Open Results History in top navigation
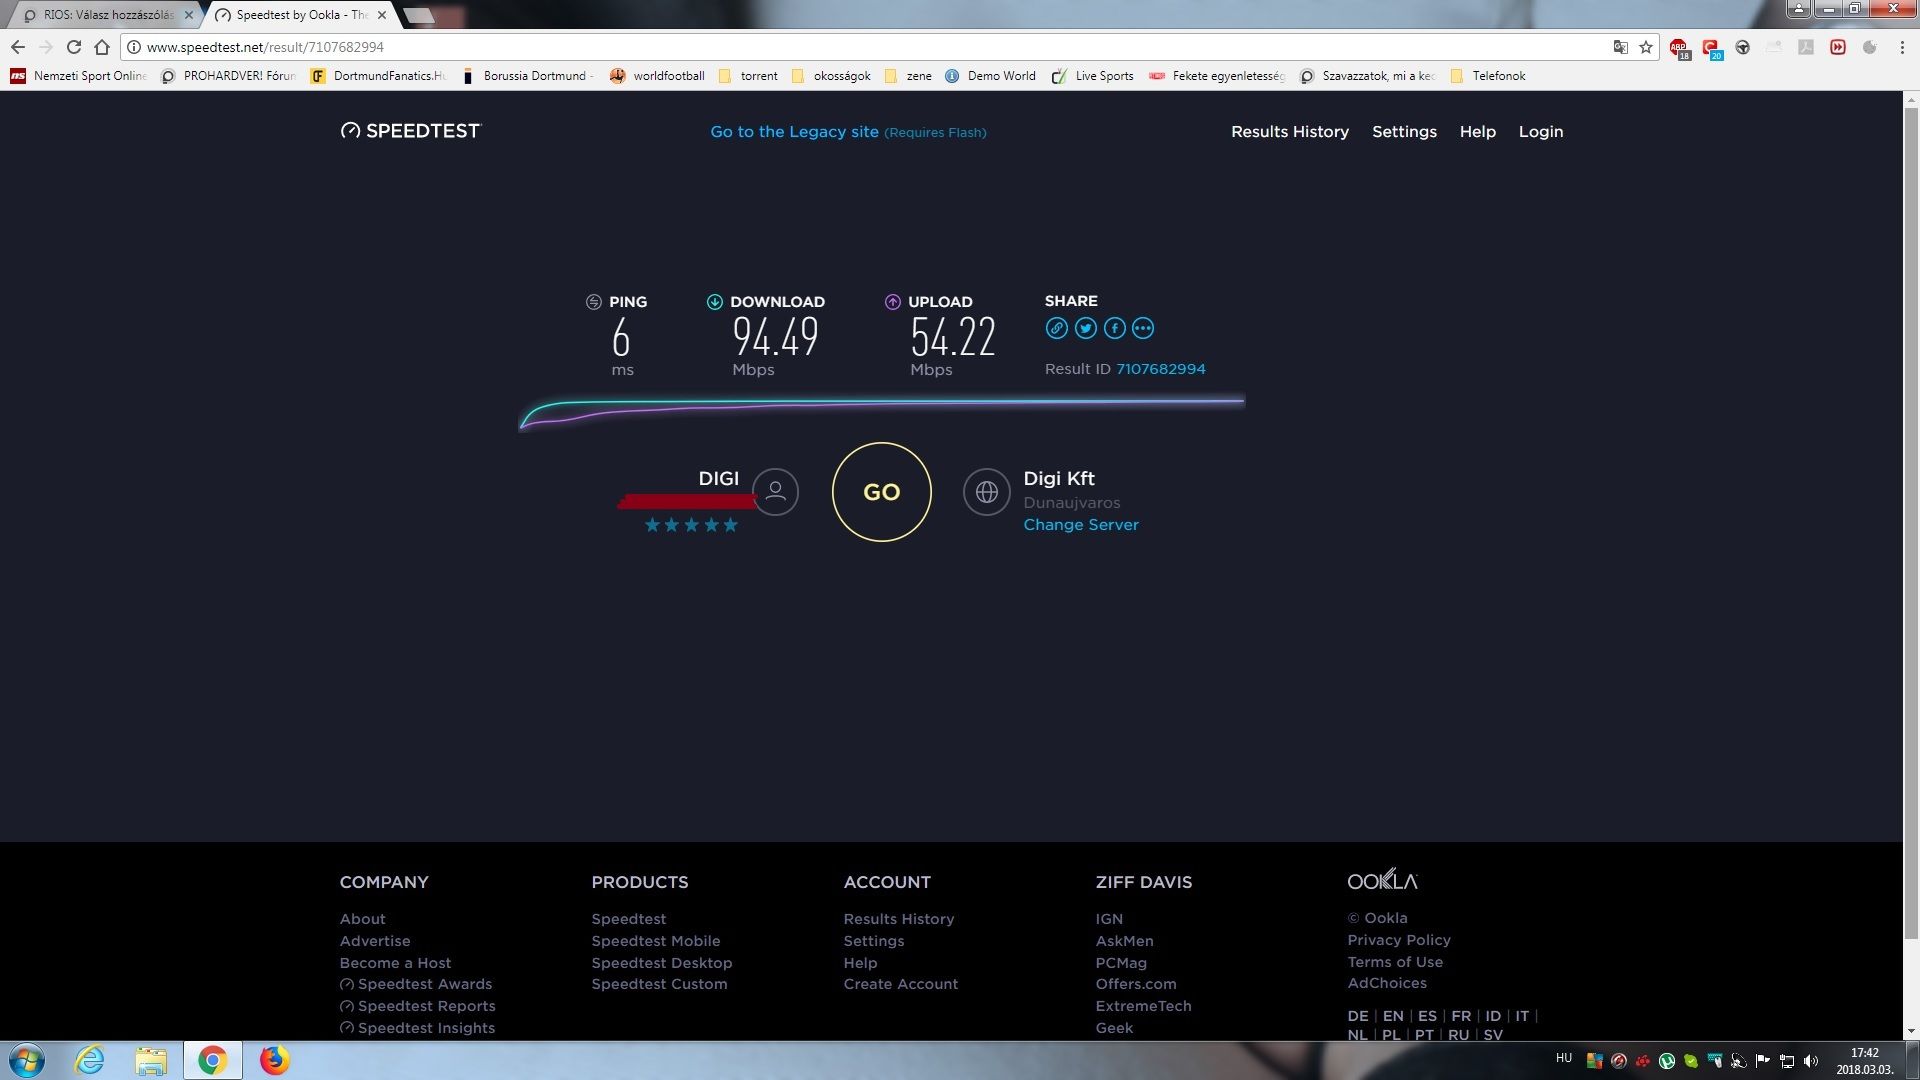Screen dimensions: 1920x1080 (x=1289, y=132)
